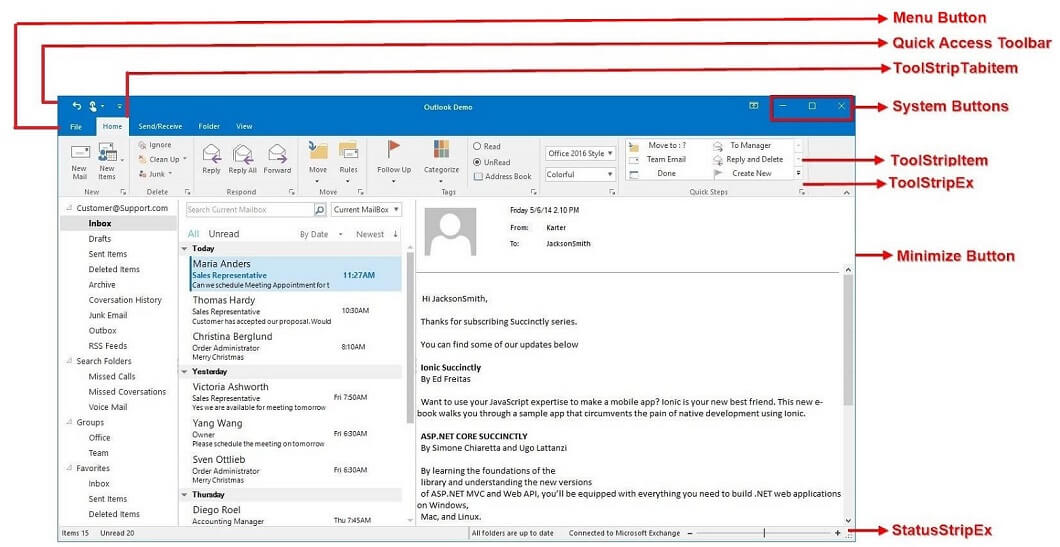Open the Victoria Ashworth message

point(296,398)
